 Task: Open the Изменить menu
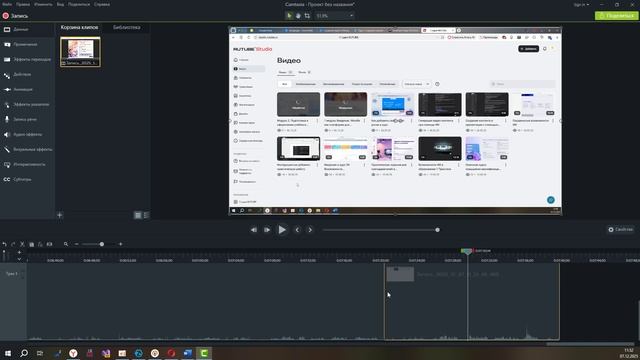[43, 4]
